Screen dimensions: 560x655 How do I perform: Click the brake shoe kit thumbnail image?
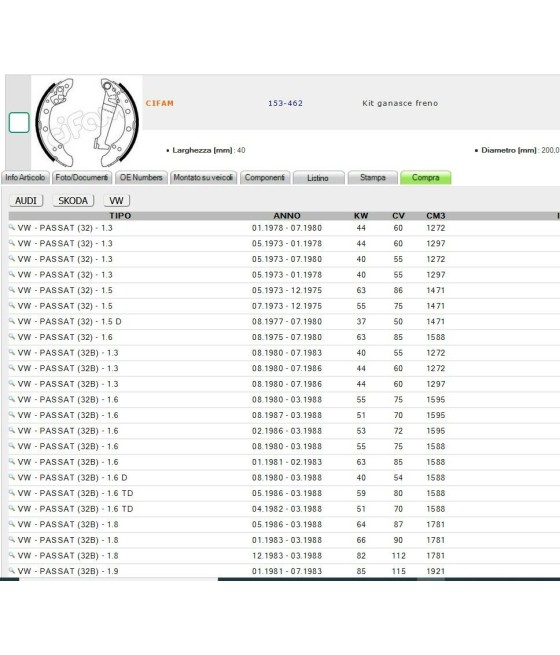pyautogui.click(x=87, y=122)
